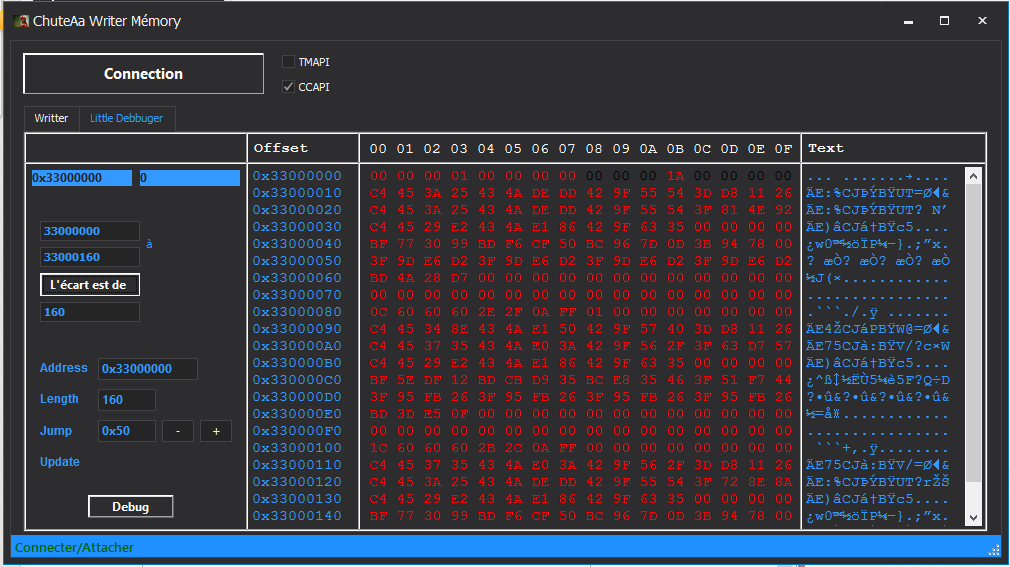Click the plus Jump button

click(216, 431)
